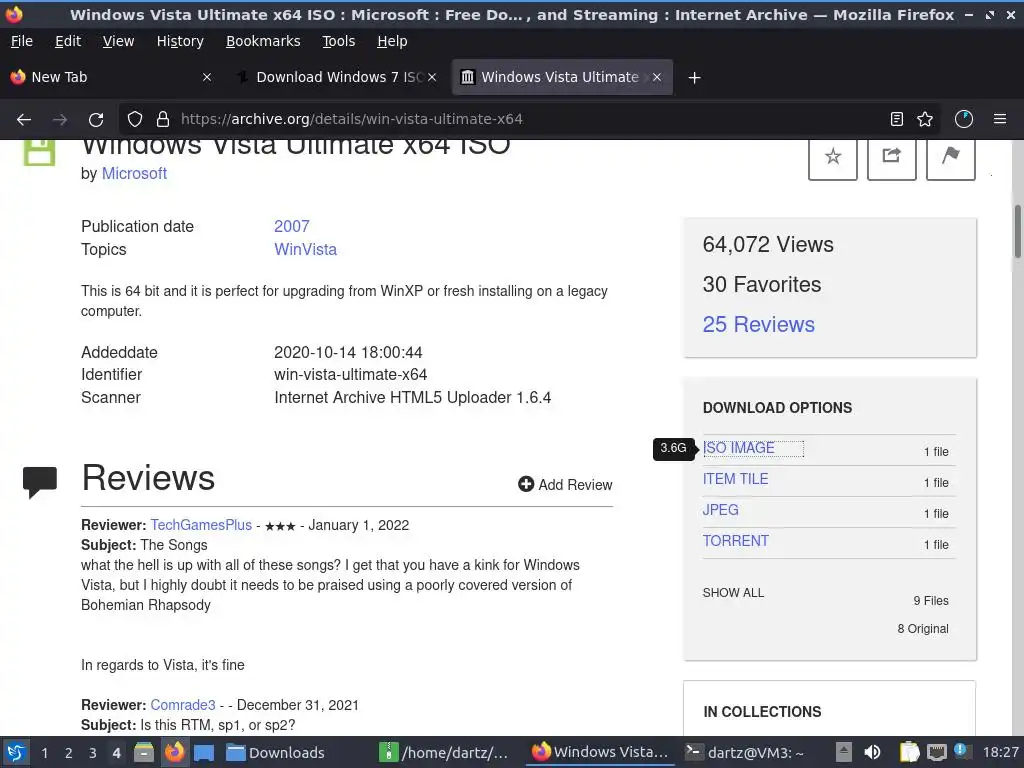The image size is (1024, 768).
Task: Close the Download Windows 7 ISO tab
Action: coord(432,77)
